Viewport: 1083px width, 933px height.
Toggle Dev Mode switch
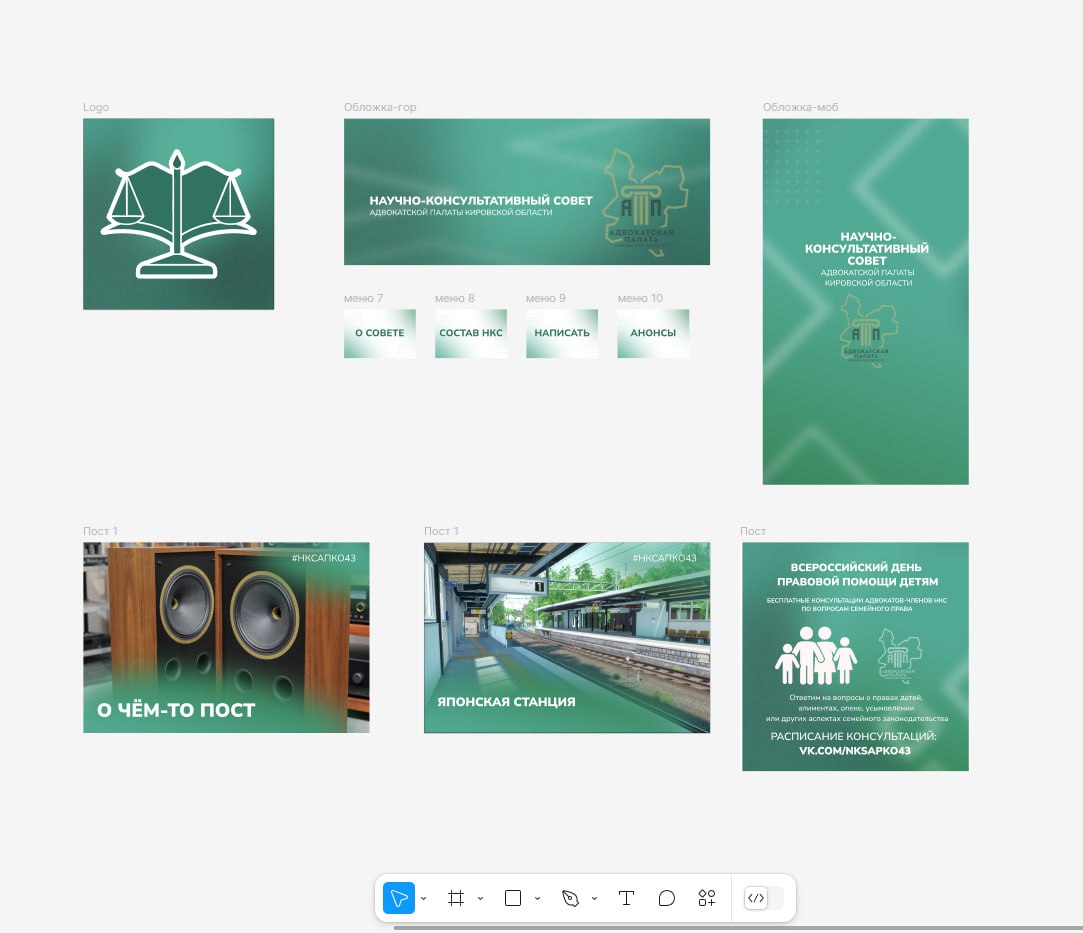(x=764, y=898)
